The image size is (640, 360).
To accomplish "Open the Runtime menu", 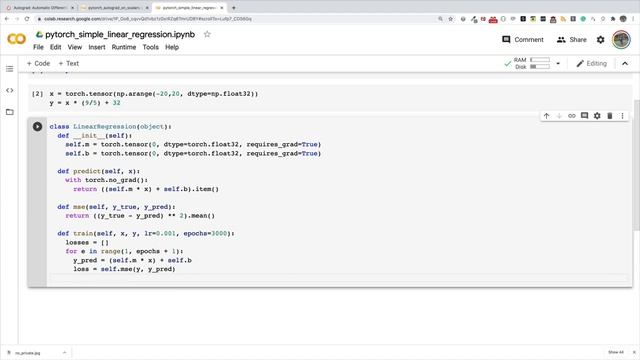I will point(124,47).
